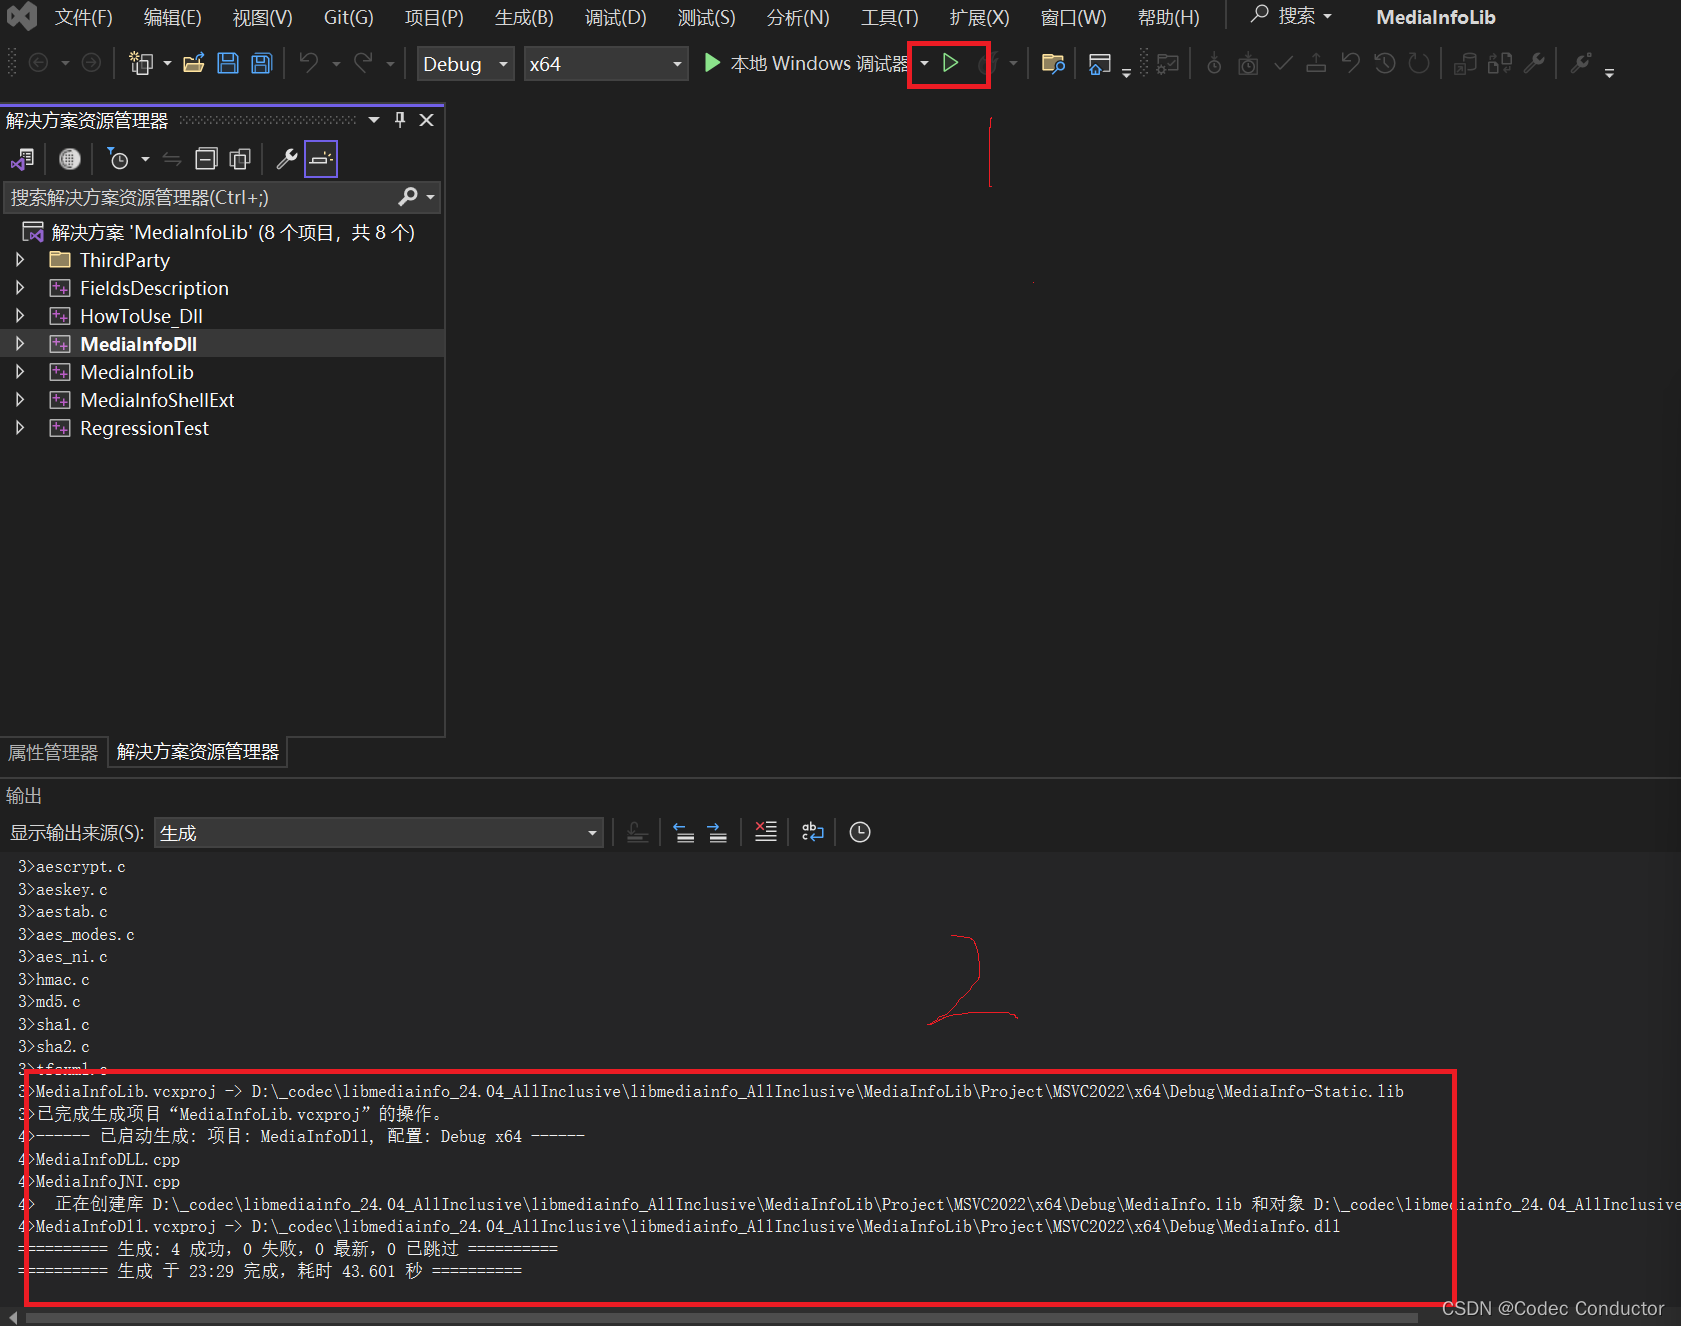Go to next message in Output panel
The image size is (1681, 1326).
tap(718, 832)
